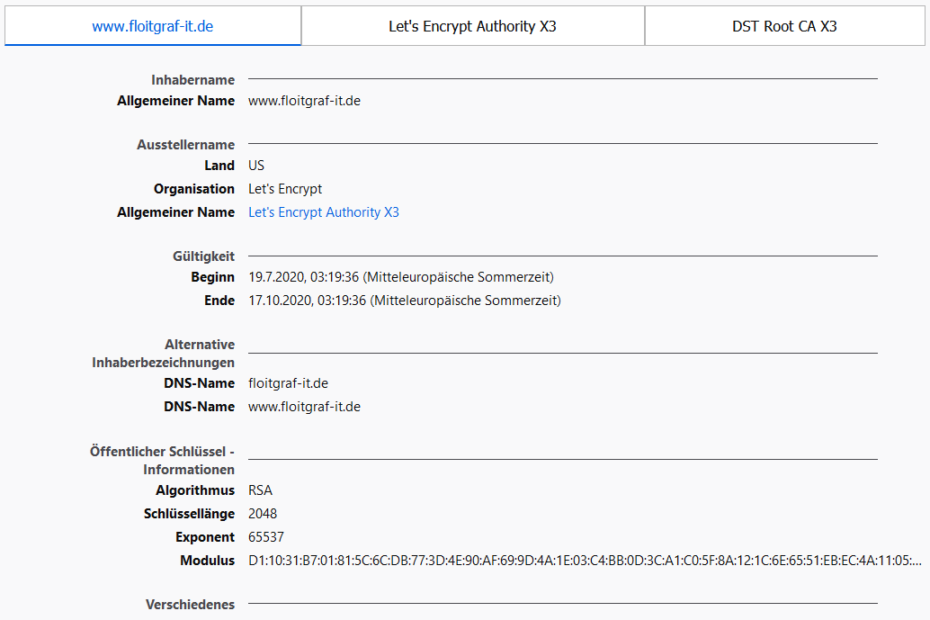The image size is (930, 620).
Task: Select the key length value 2048
Action: click(x=263, y=514)
